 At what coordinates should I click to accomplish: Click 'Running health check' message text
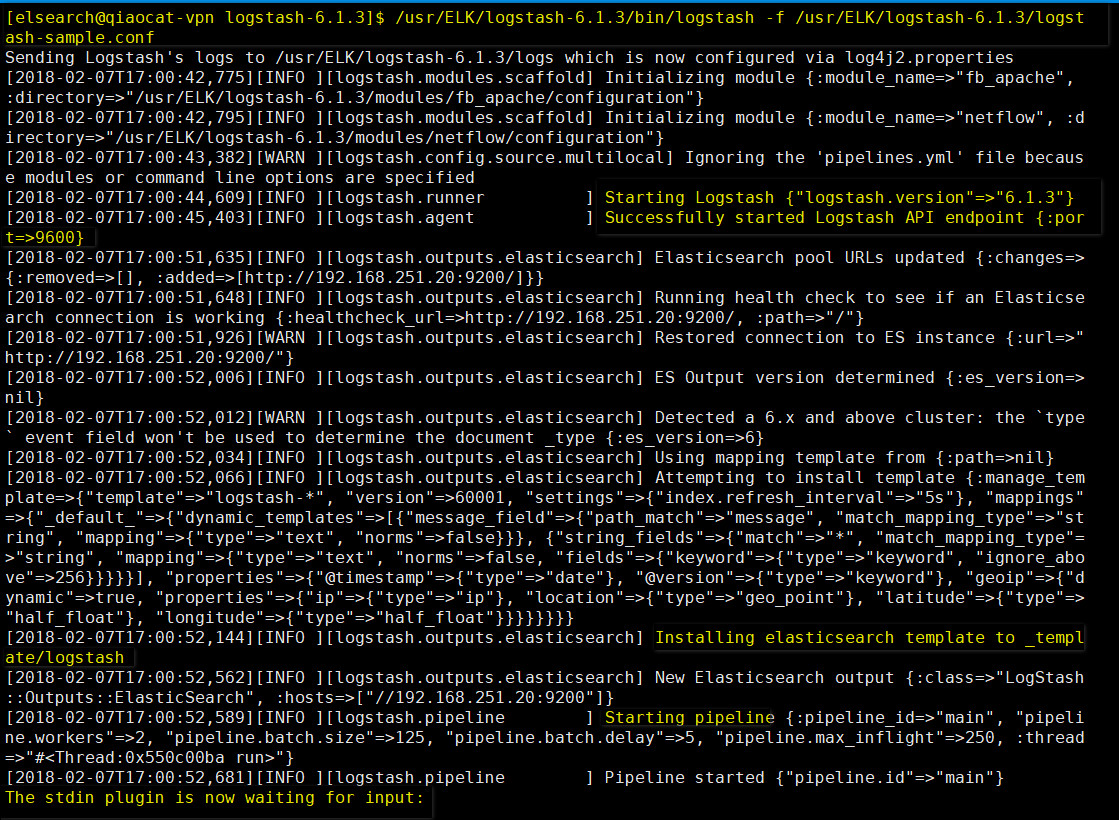(x=754, y=297)
